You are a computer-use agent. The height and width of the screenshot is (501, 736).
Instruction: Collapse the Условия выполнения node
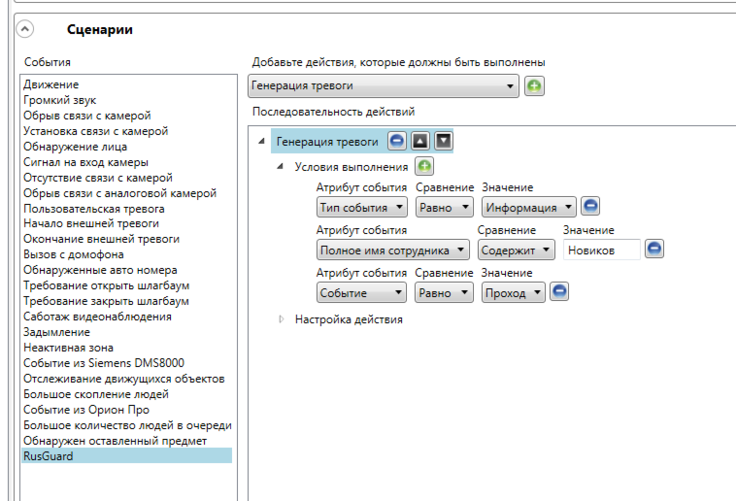(280, 166)
